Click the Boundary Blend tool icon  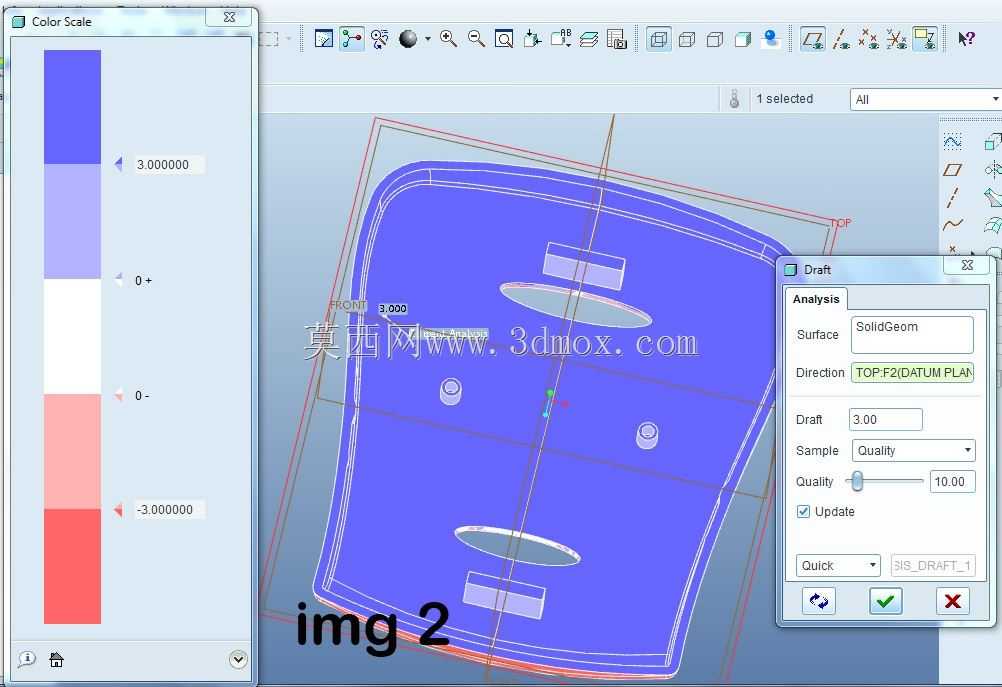pos(993,224)
